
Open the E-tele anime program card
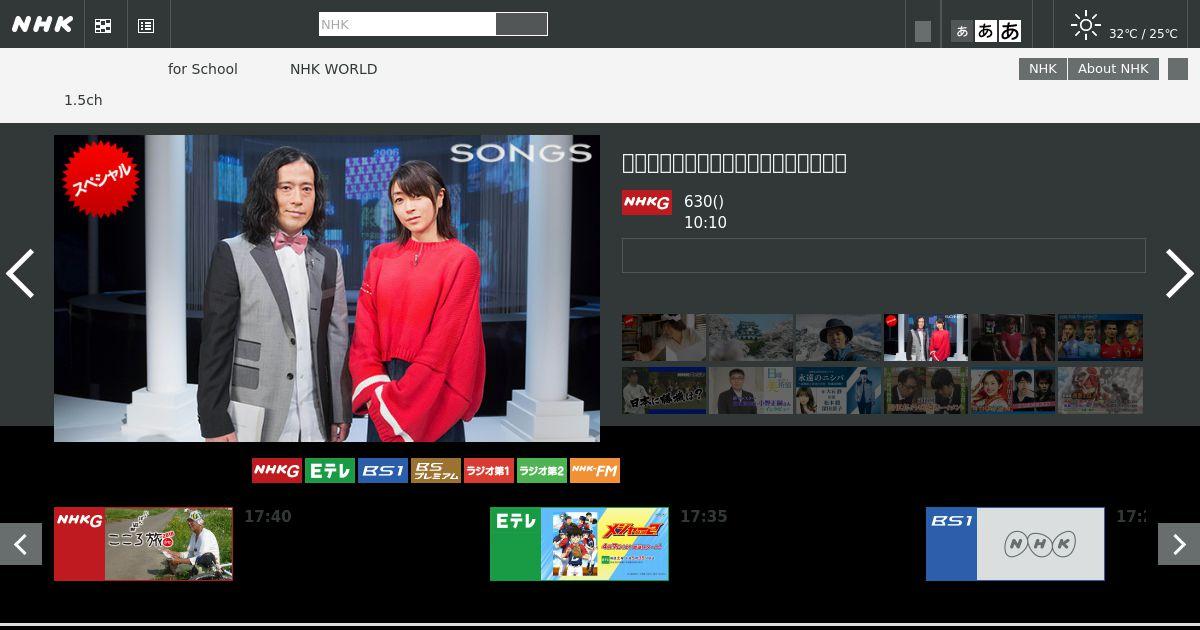tap(579, 544)
